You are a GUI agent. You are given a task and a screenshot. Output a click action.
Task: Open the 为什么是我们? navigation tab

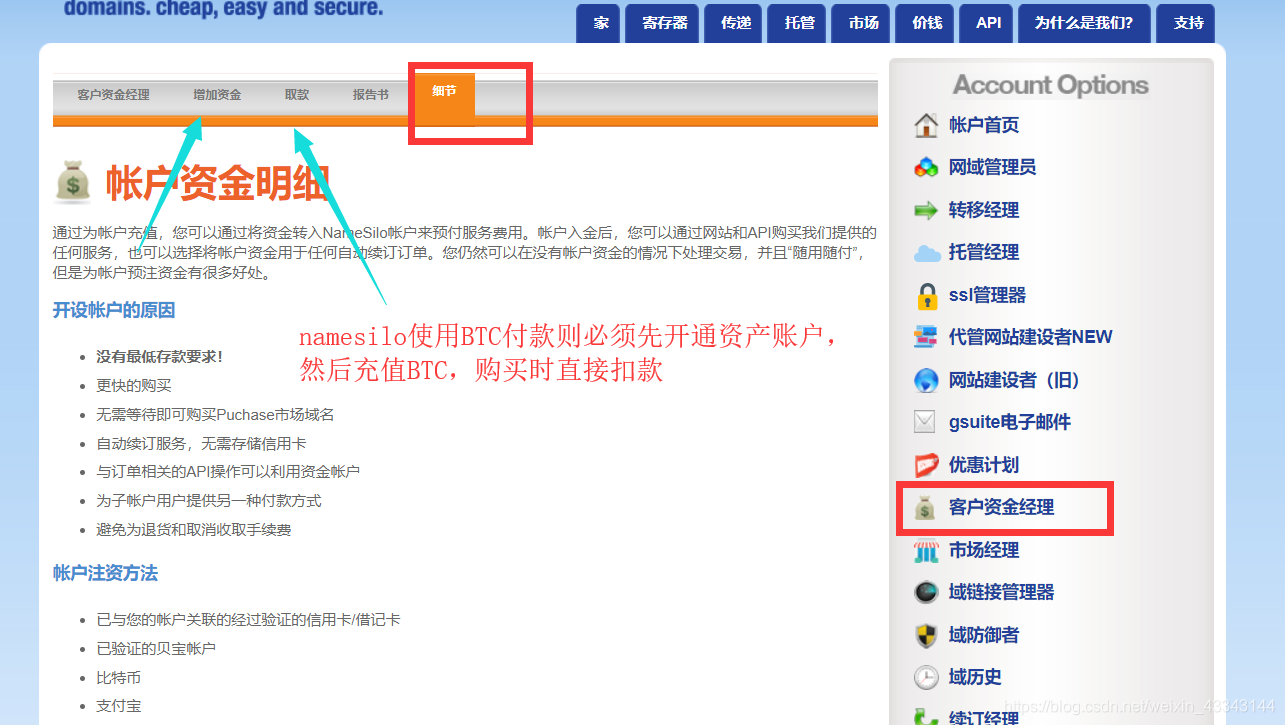[1084, 23]
